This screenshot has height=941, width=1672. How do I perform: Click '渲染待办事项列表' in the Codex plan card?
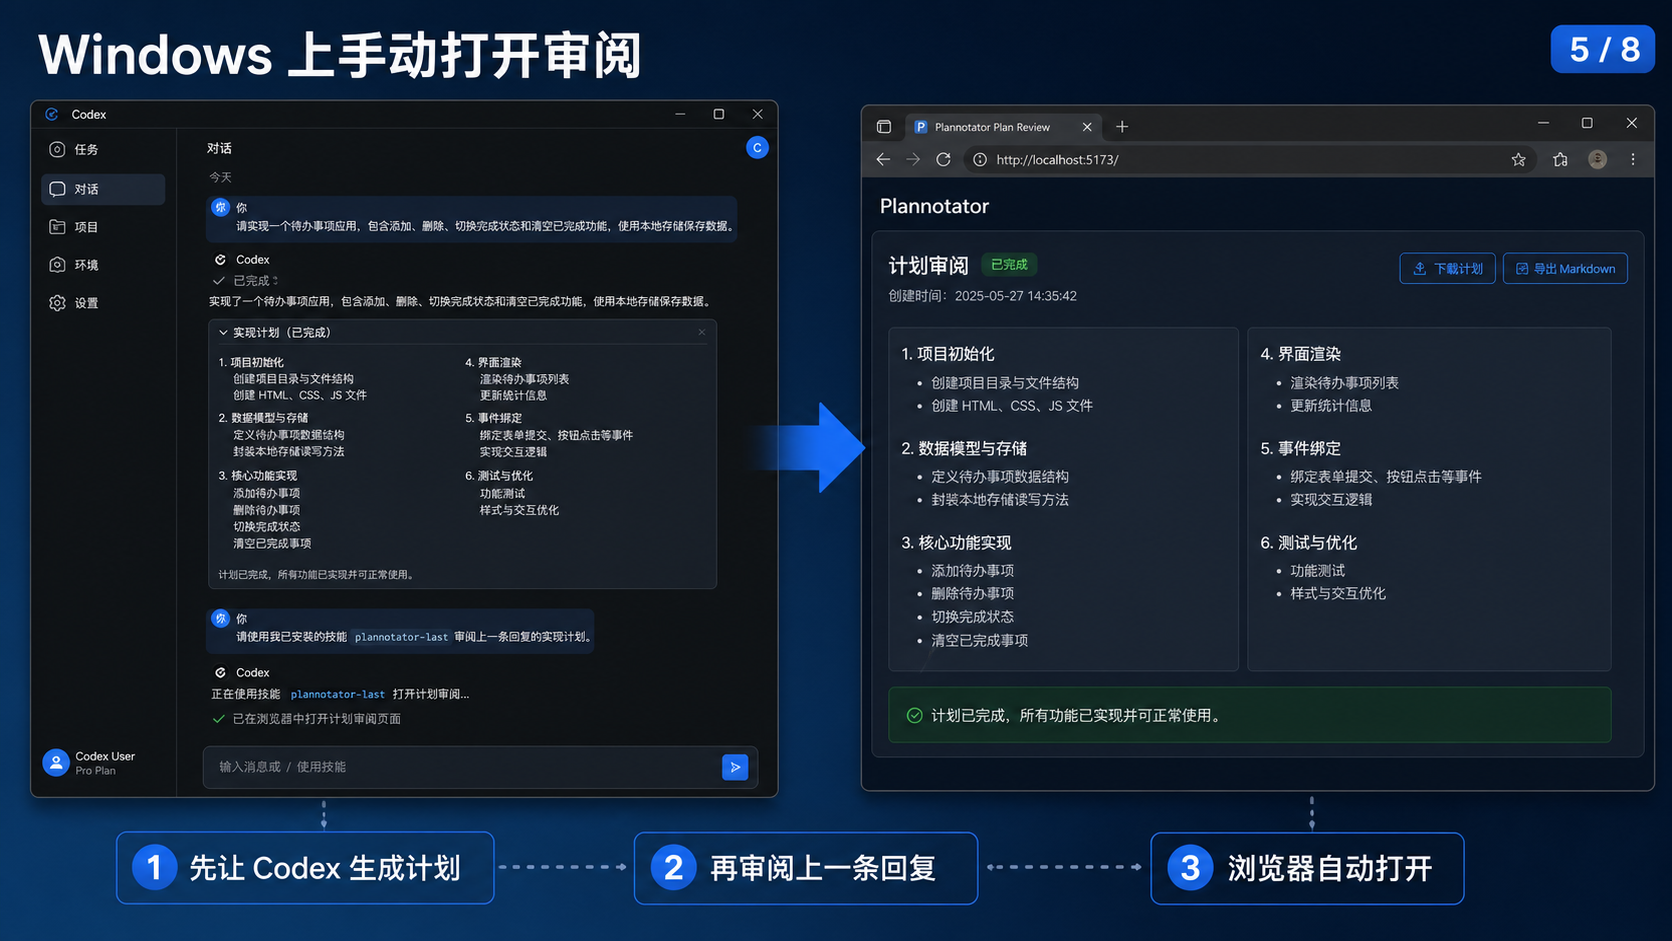tap(524, 380)
